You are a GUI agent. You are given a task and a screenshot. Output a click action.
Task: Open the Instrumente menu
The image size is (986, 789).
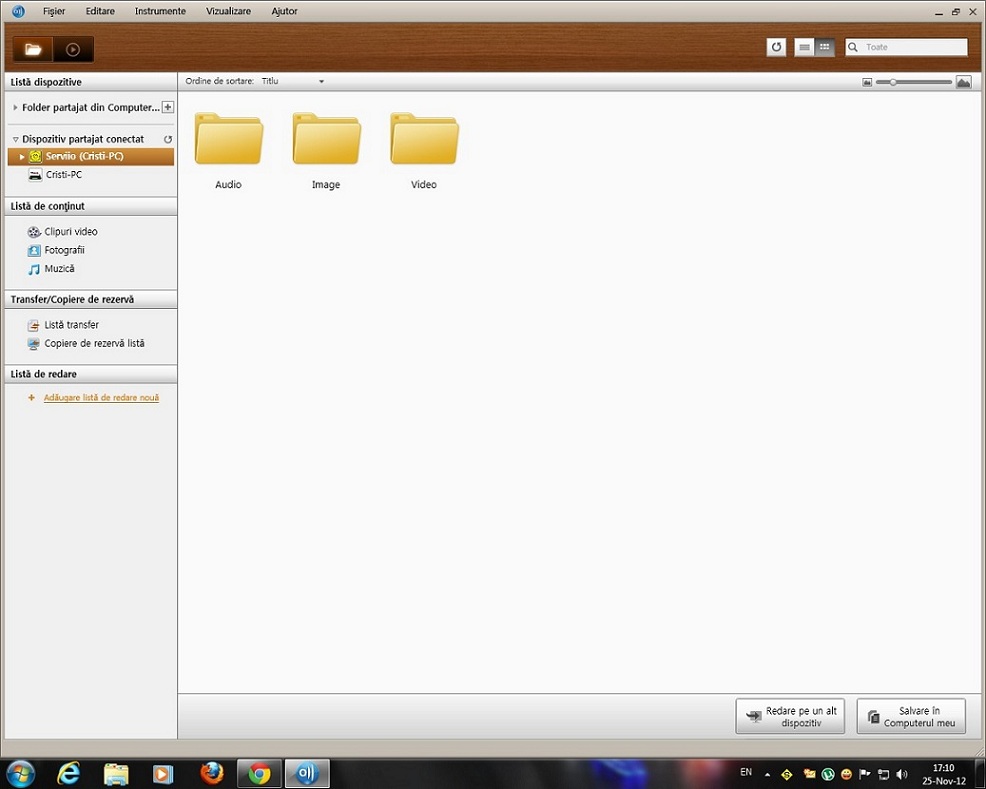tap(160, 11)
